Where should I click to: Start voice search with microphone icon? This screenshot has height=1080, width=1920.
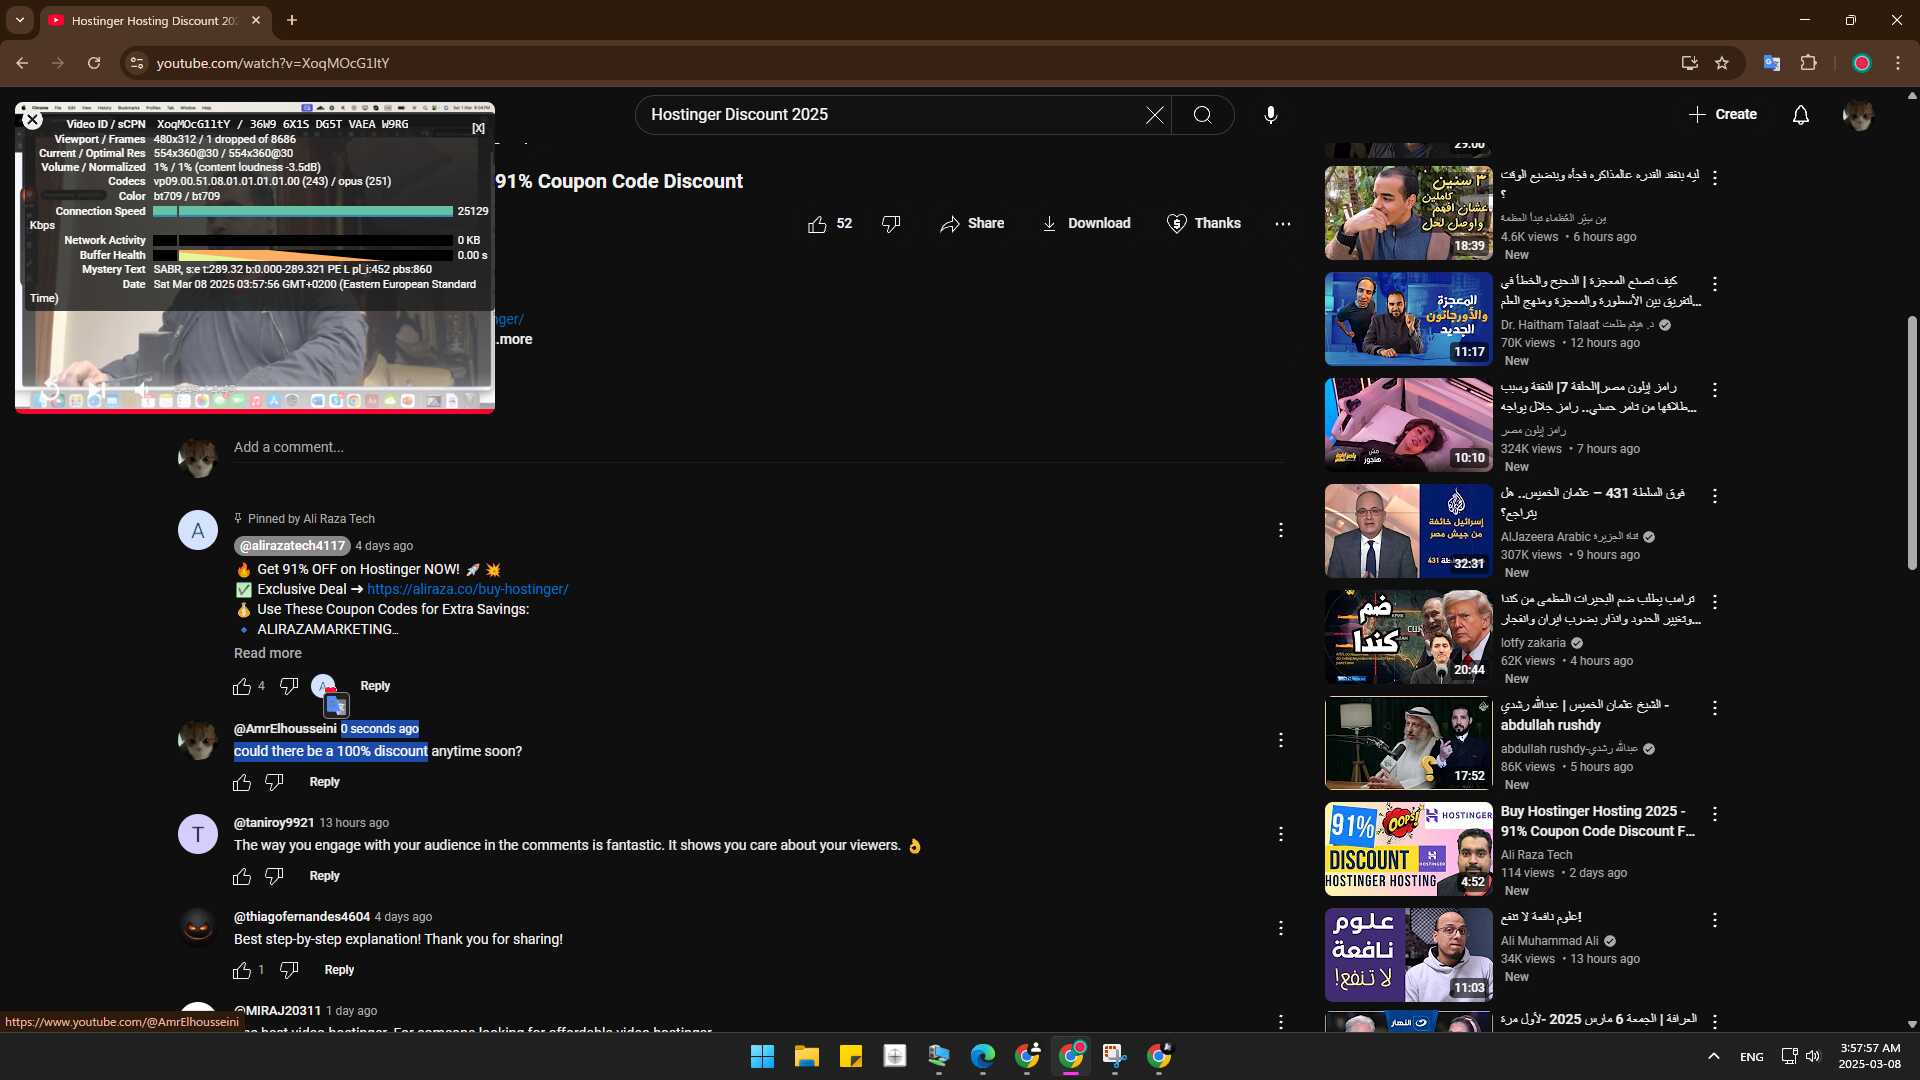click(x=1270, y=115)
